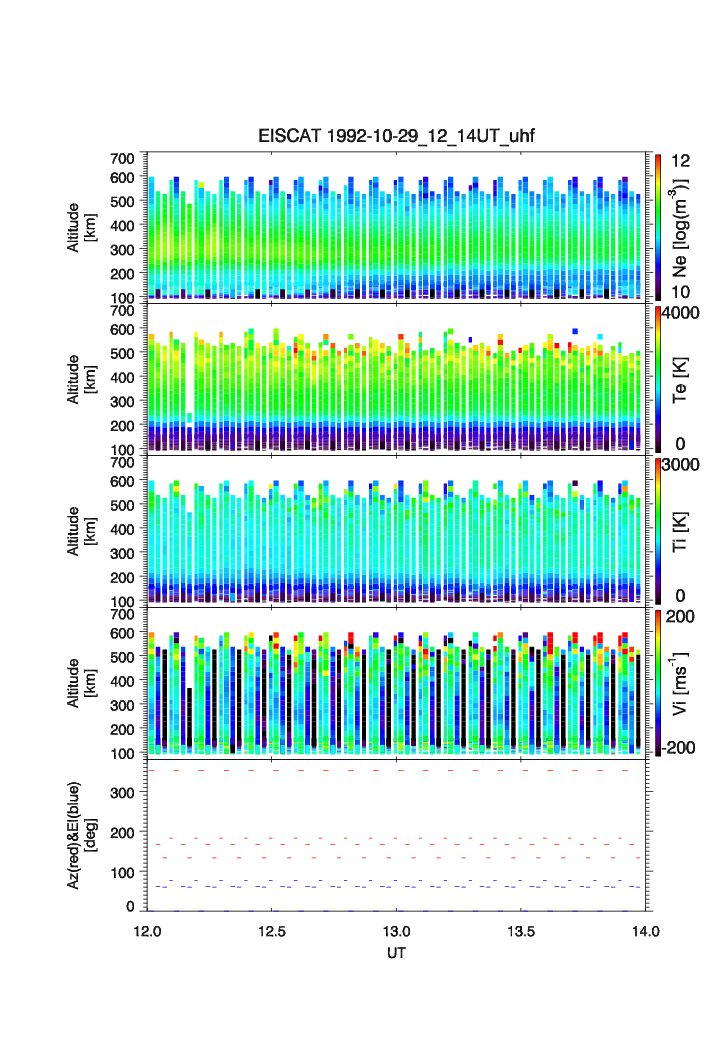The image size is (708, 1063).
Task: Click the 3000 maximum value of Ti colorbar
Action: [681, 464]
